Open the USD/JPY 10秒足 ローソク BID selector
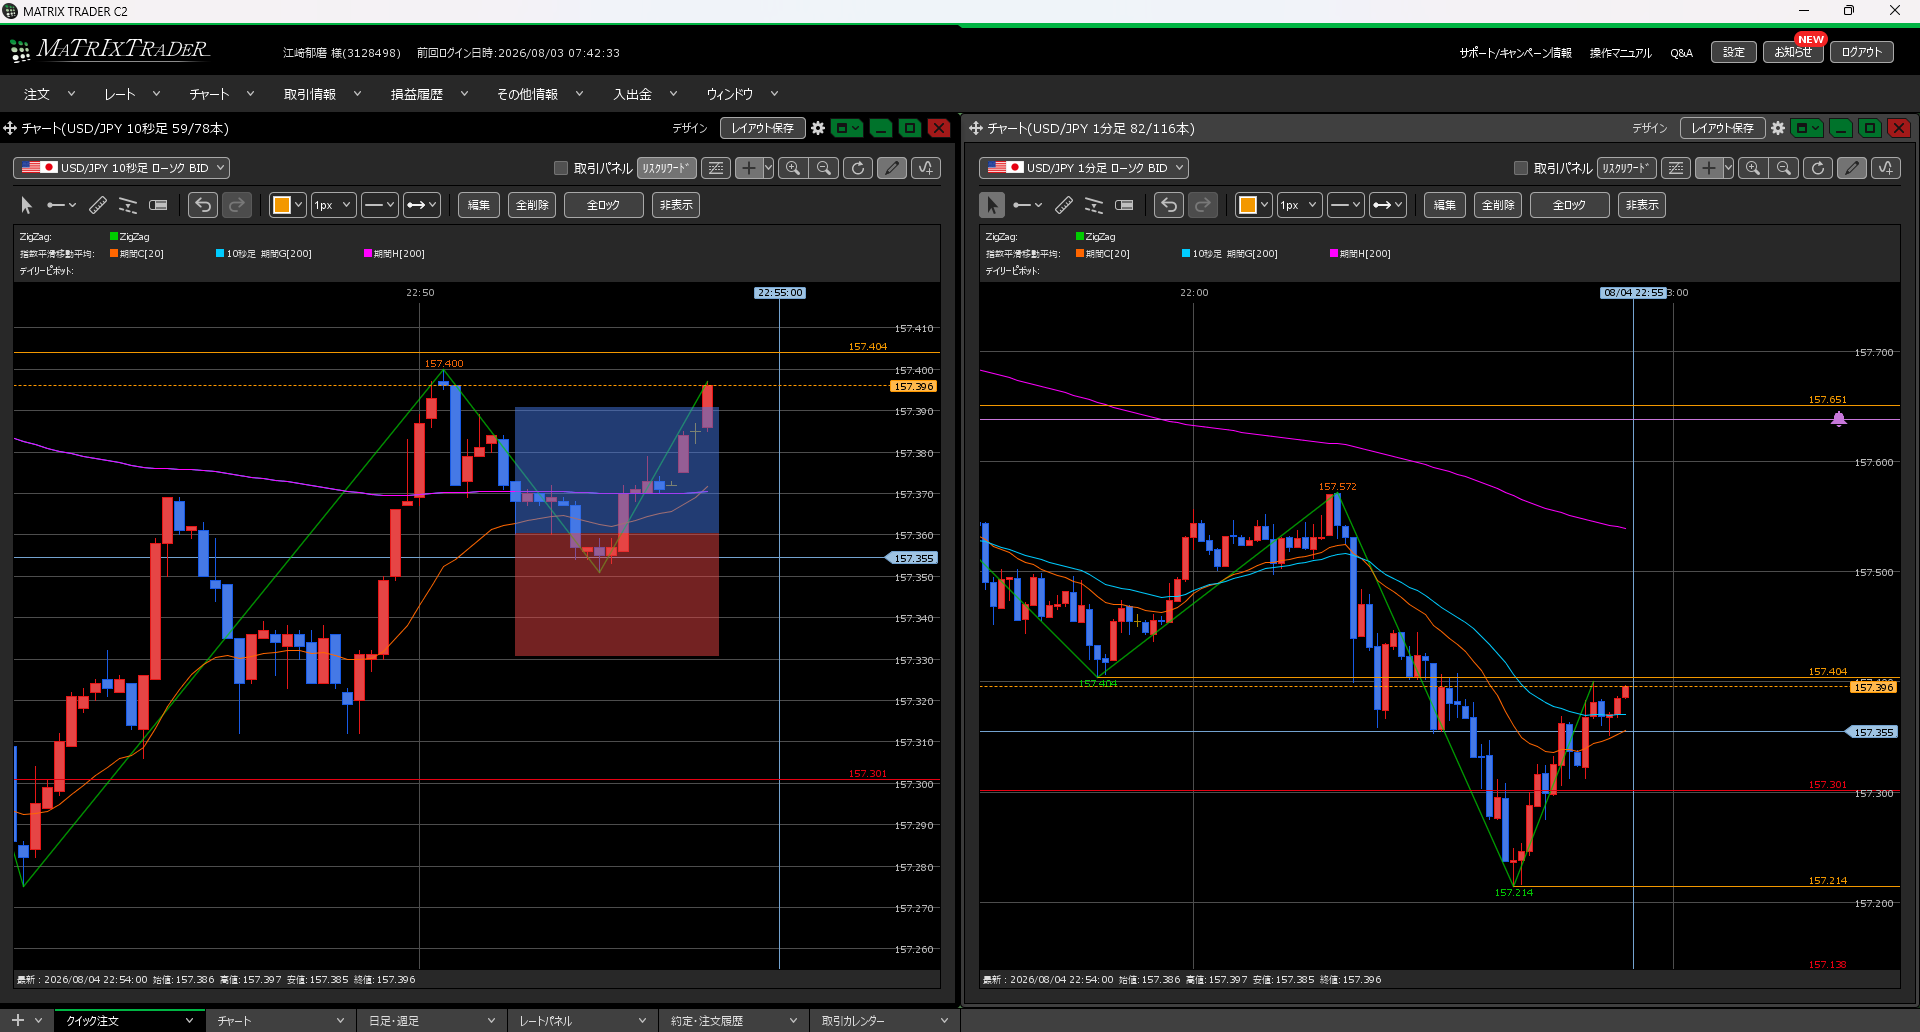 coord(121,168)
